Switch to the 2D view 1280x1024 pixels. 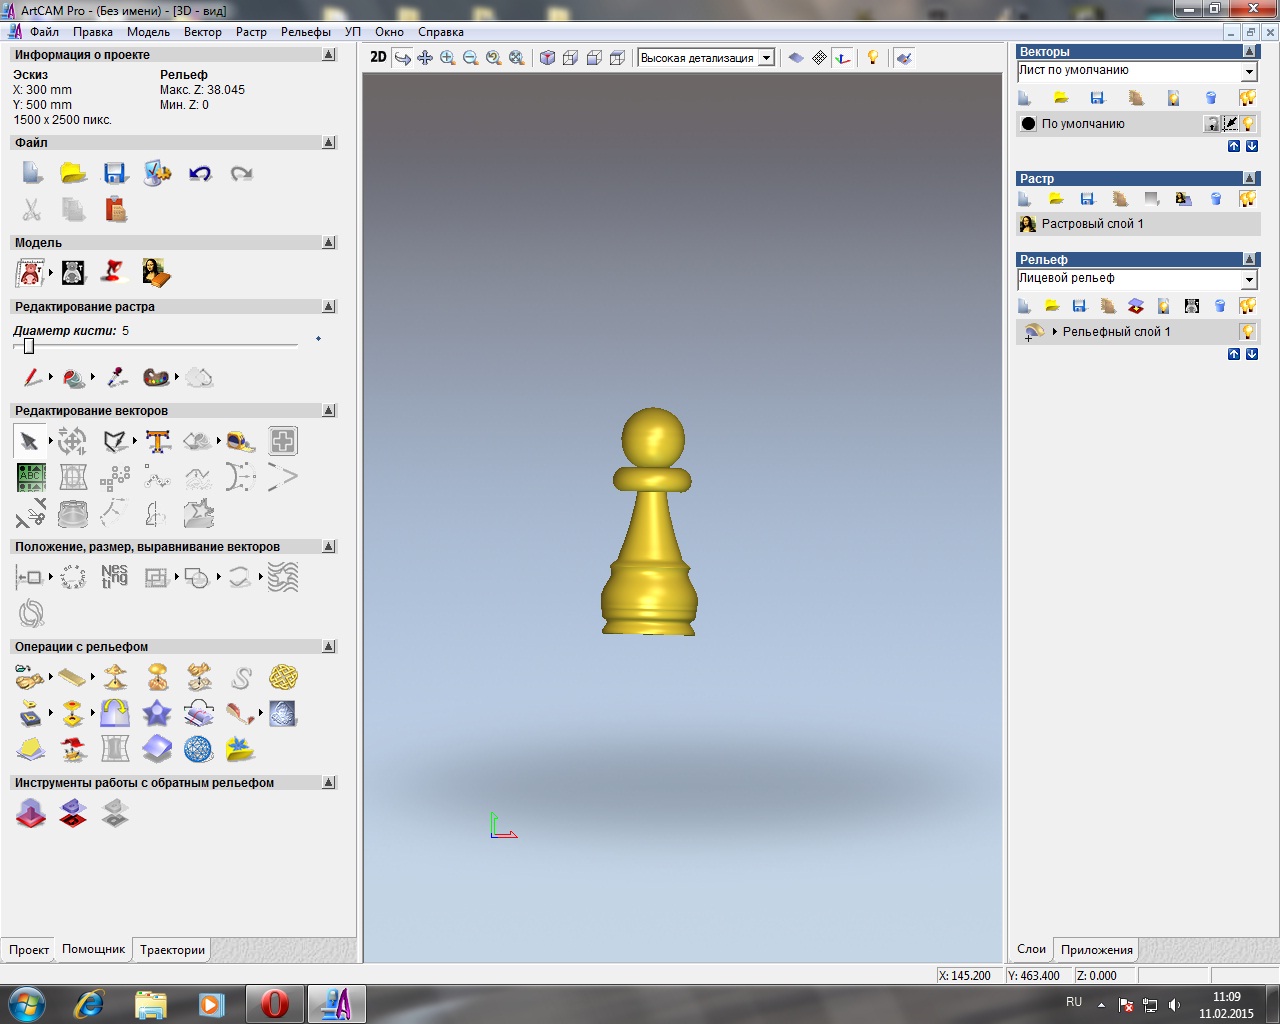[x=378, y=57]
